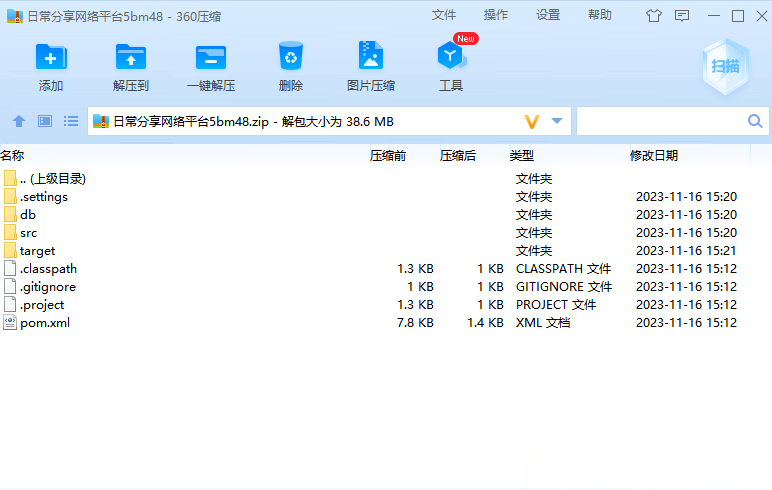Click the "2023-11-16 15:21" date of target
This screenshot has width=772, height=490.
click(x=686, y=251)
